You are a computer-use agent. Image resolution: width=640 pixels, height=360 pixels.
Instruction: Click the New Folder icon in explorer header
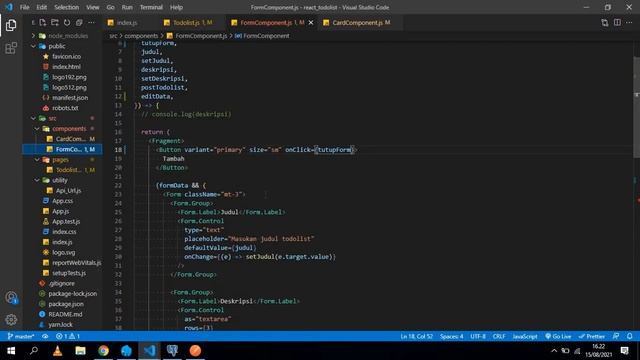pos(55,23)
